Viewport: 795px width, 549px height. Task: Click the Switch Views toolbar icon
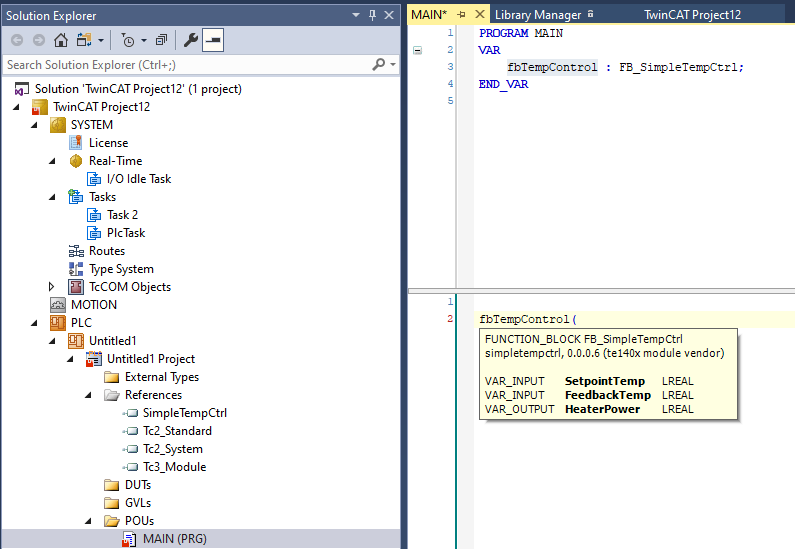84,40
